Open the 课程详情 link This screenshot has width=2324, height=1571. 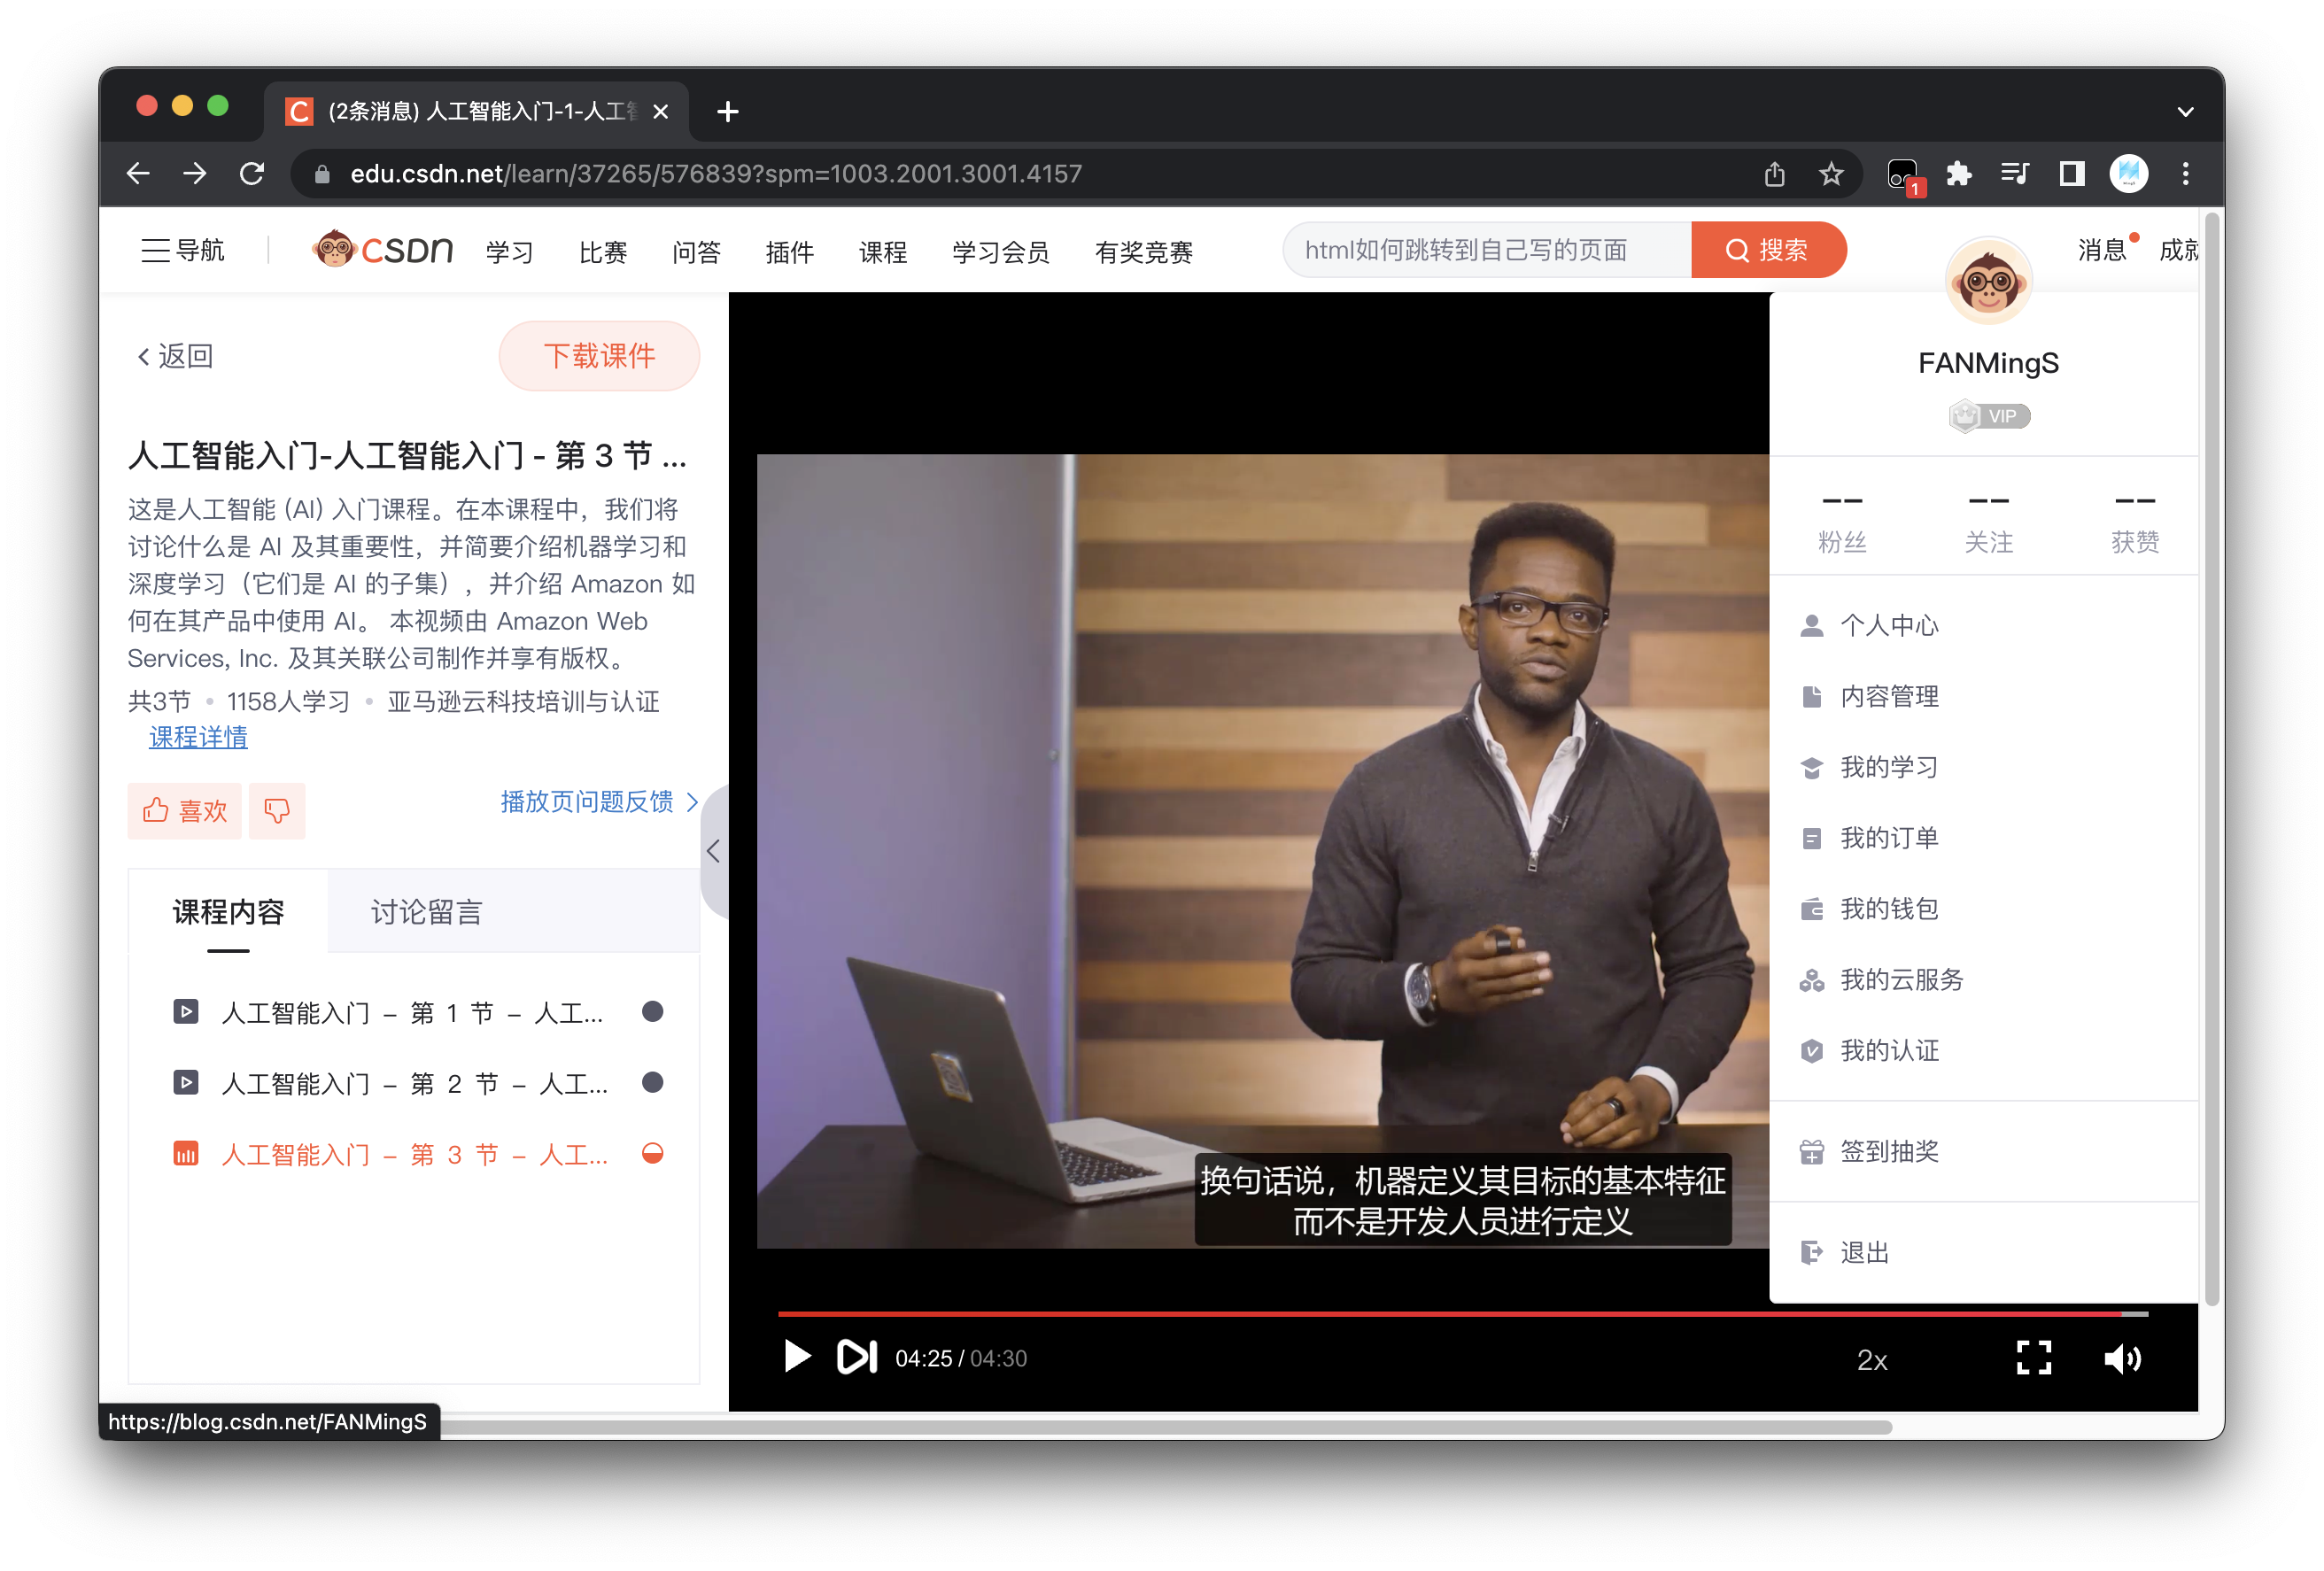198,738
